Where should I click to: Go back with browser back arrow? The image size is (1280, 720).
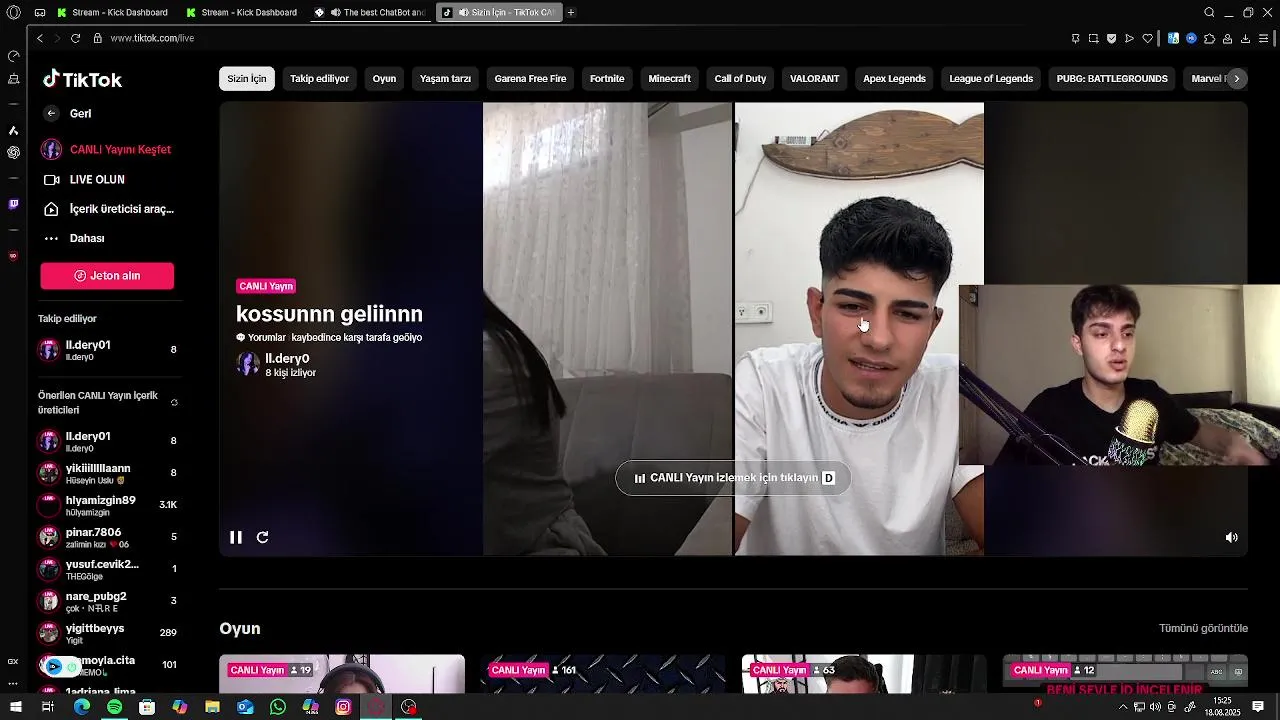[x=40, y=38]
